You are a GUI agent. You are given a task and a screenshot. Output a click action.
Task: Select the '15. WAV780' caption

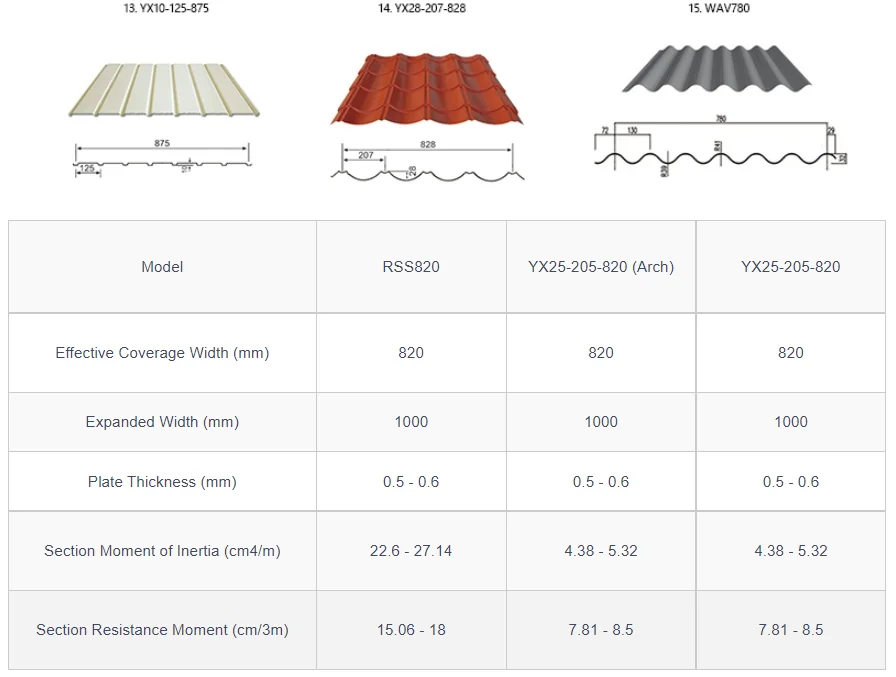click(719, 8)
